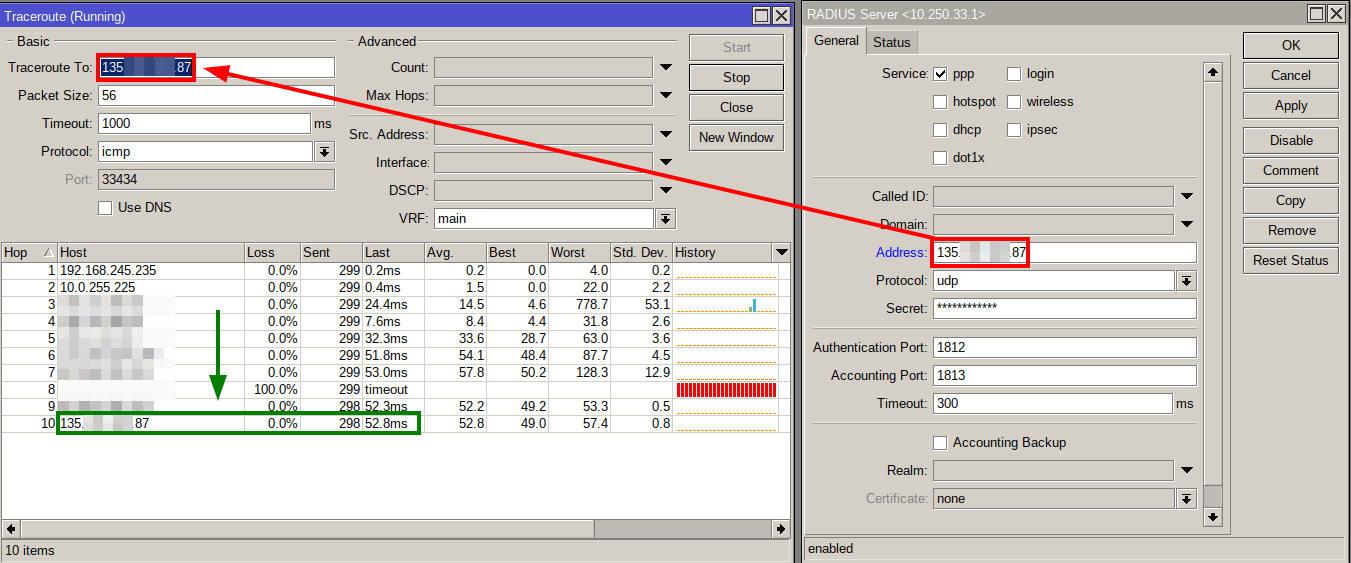Enable the ipsec service checkbox
Viewport: 1351px width, 563px height.
(1014, 130)
